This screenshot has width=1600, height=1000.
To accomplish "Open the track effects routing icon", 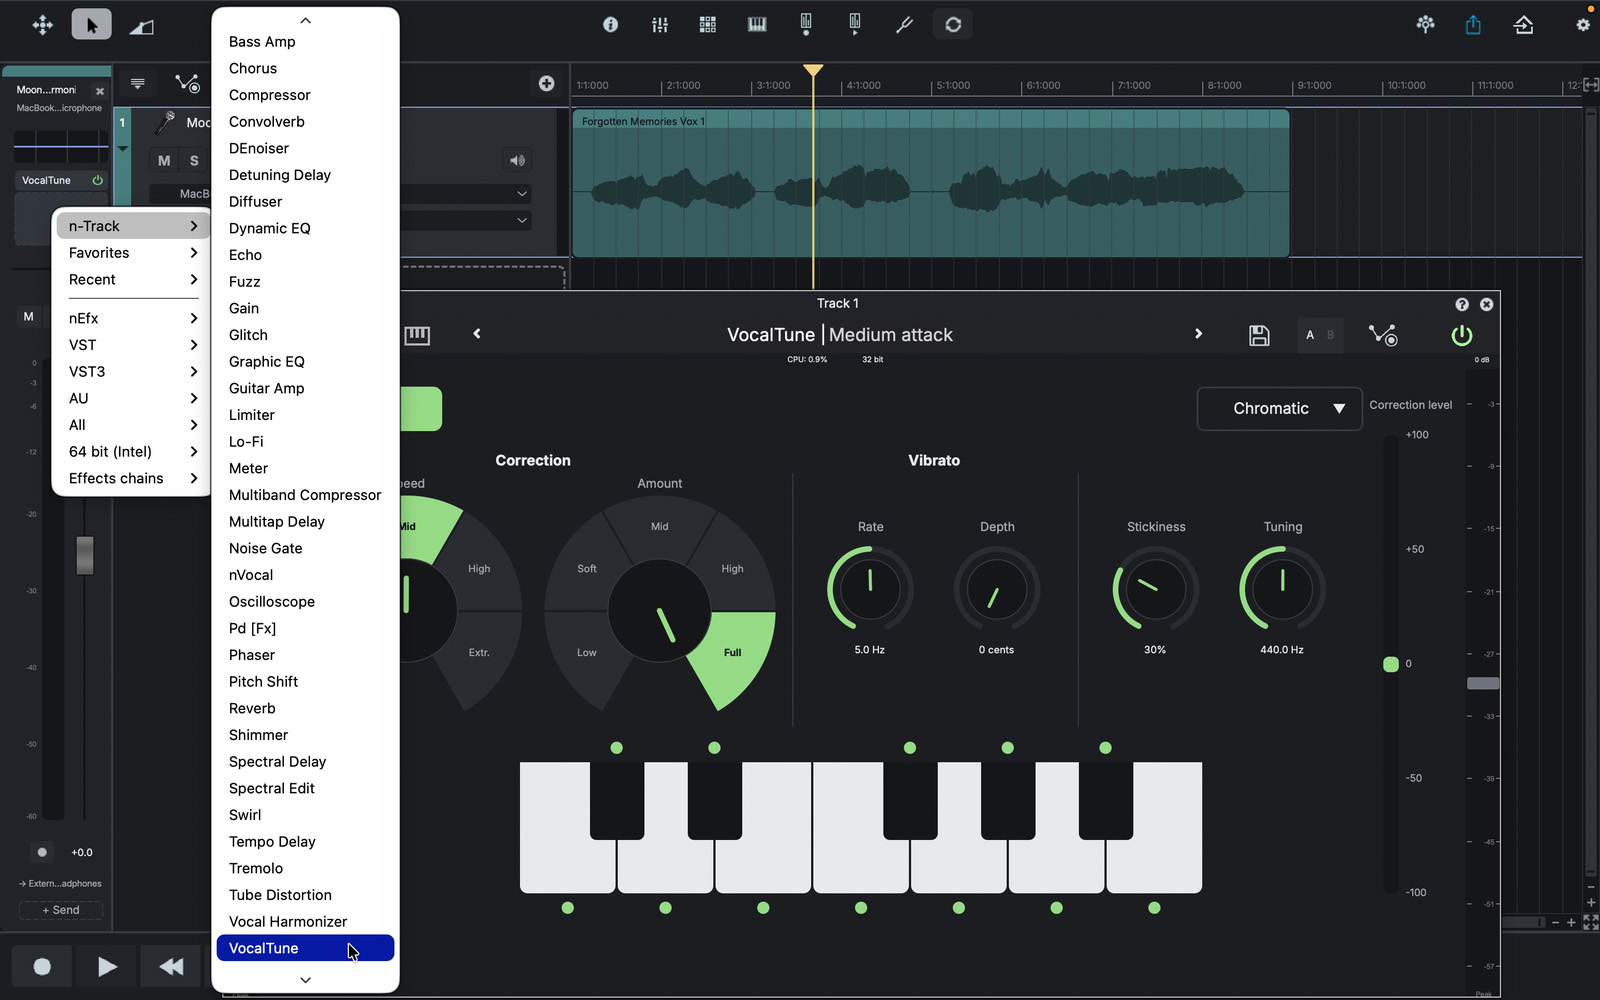I will pyautogui.click(x=187, y=83).
